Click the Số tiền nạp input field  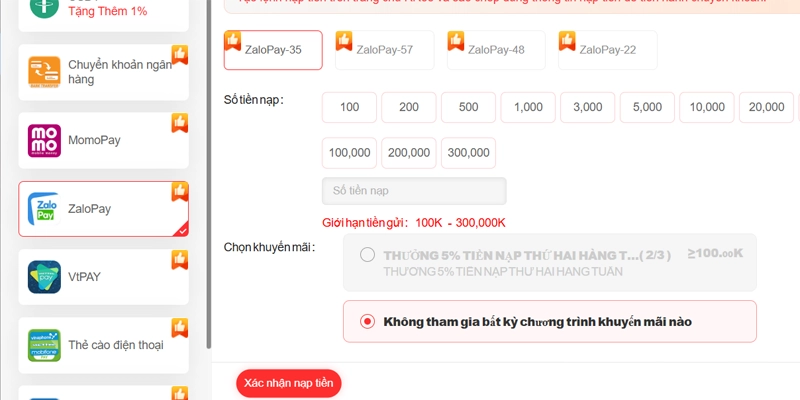pos(414,191)
